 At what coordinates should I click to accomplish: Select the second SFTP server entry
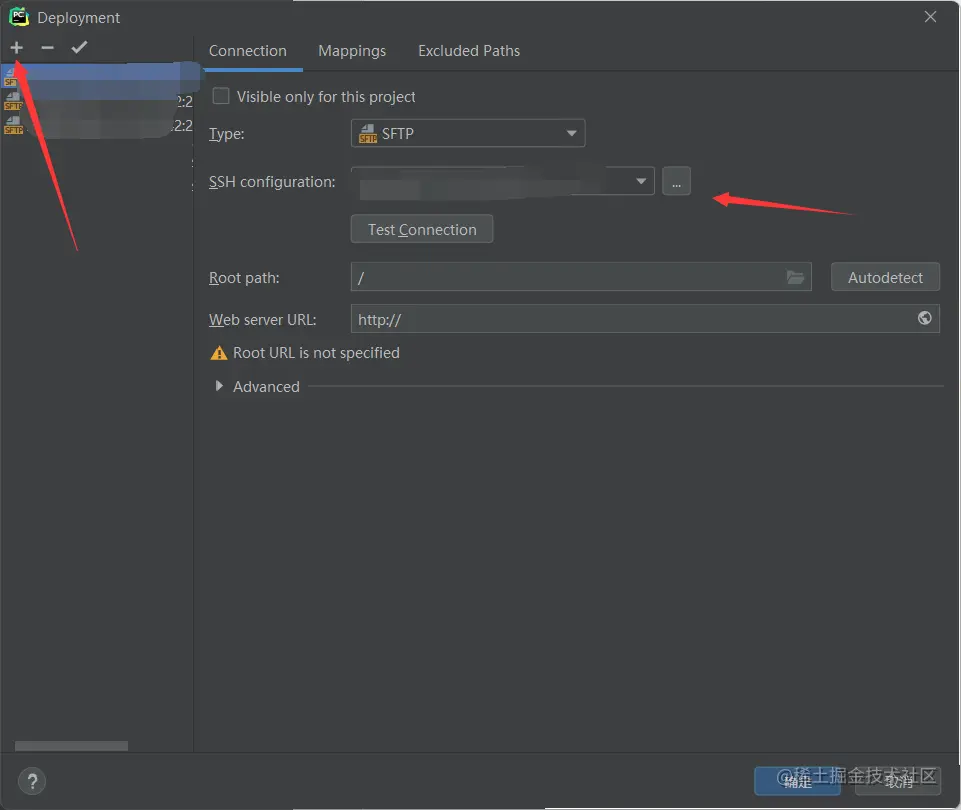pyautogui.click(x=97, y=101)
